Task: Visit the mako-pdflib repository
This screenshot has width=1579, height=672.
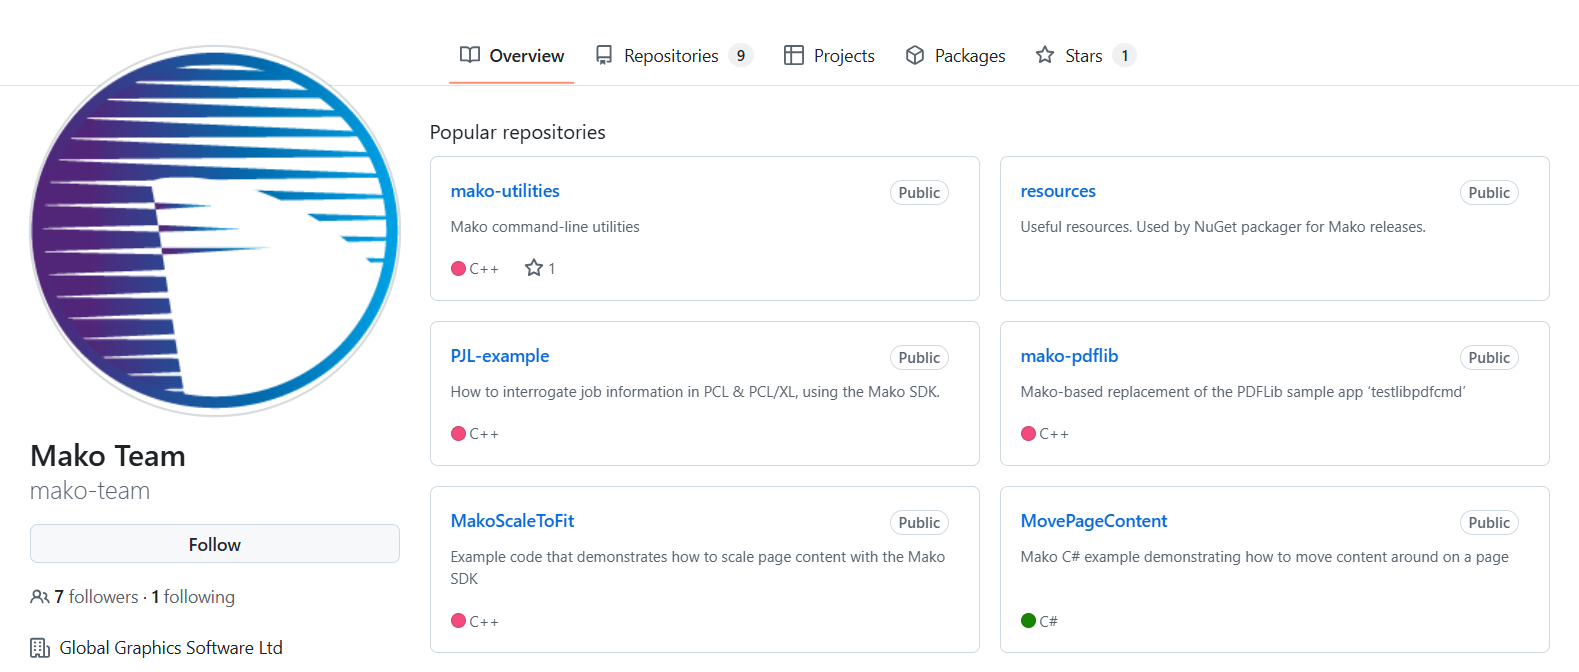Action: tap(1069, 356)
